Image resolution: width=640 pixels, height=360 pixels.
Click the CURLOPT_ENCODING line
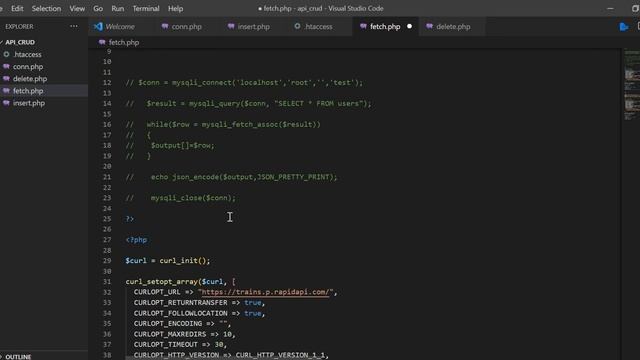coord(182,324)
